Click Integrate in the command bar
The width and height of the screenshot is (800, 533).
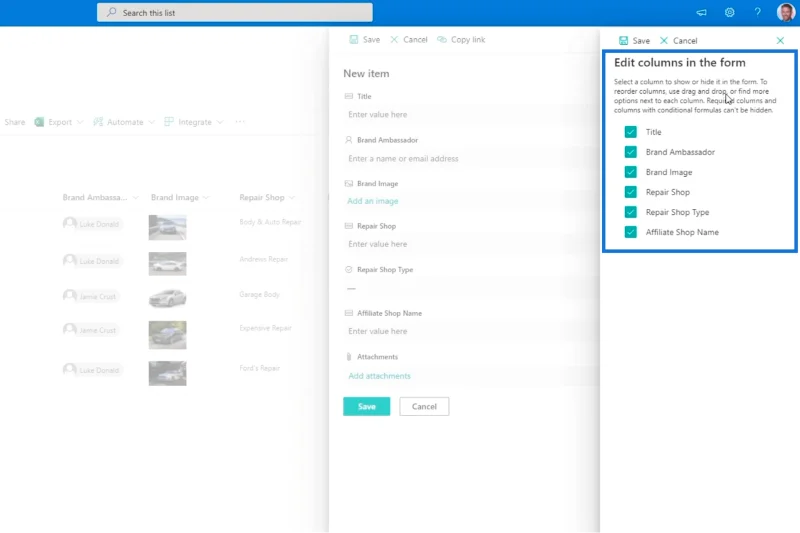pyautogui.click(x=194, y=122)
